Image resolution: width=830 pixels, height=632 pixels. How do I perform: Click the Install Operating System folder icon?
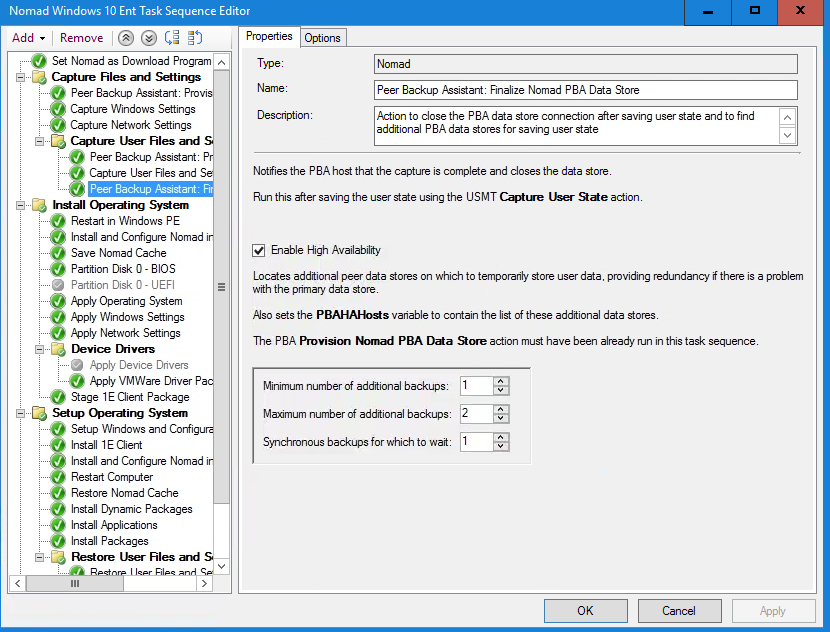pos(39,205)
